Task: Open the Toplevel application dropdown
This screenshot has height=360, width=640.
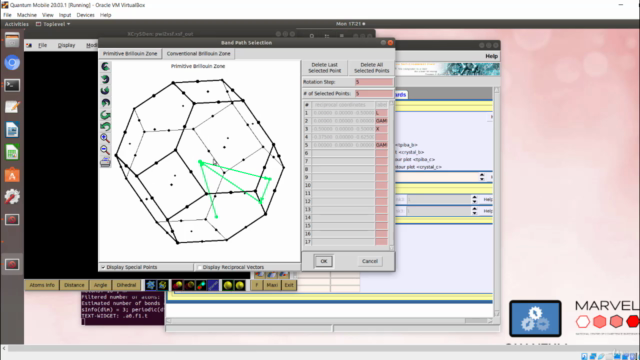Action: (53, 24)
